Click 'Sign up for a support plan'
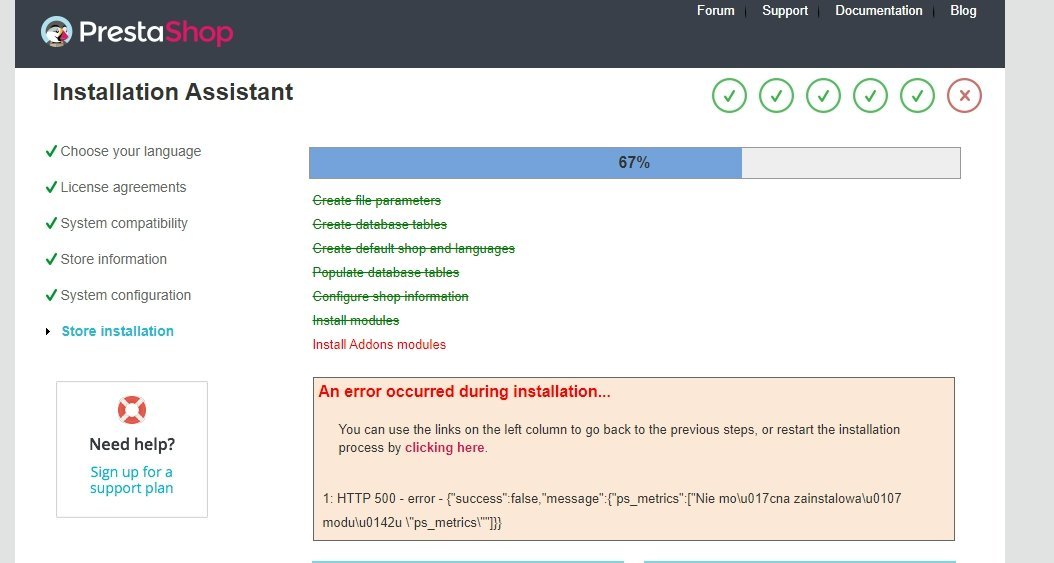Image resolution: width=1054 pixels, height=563 pixels. (132, 480)
